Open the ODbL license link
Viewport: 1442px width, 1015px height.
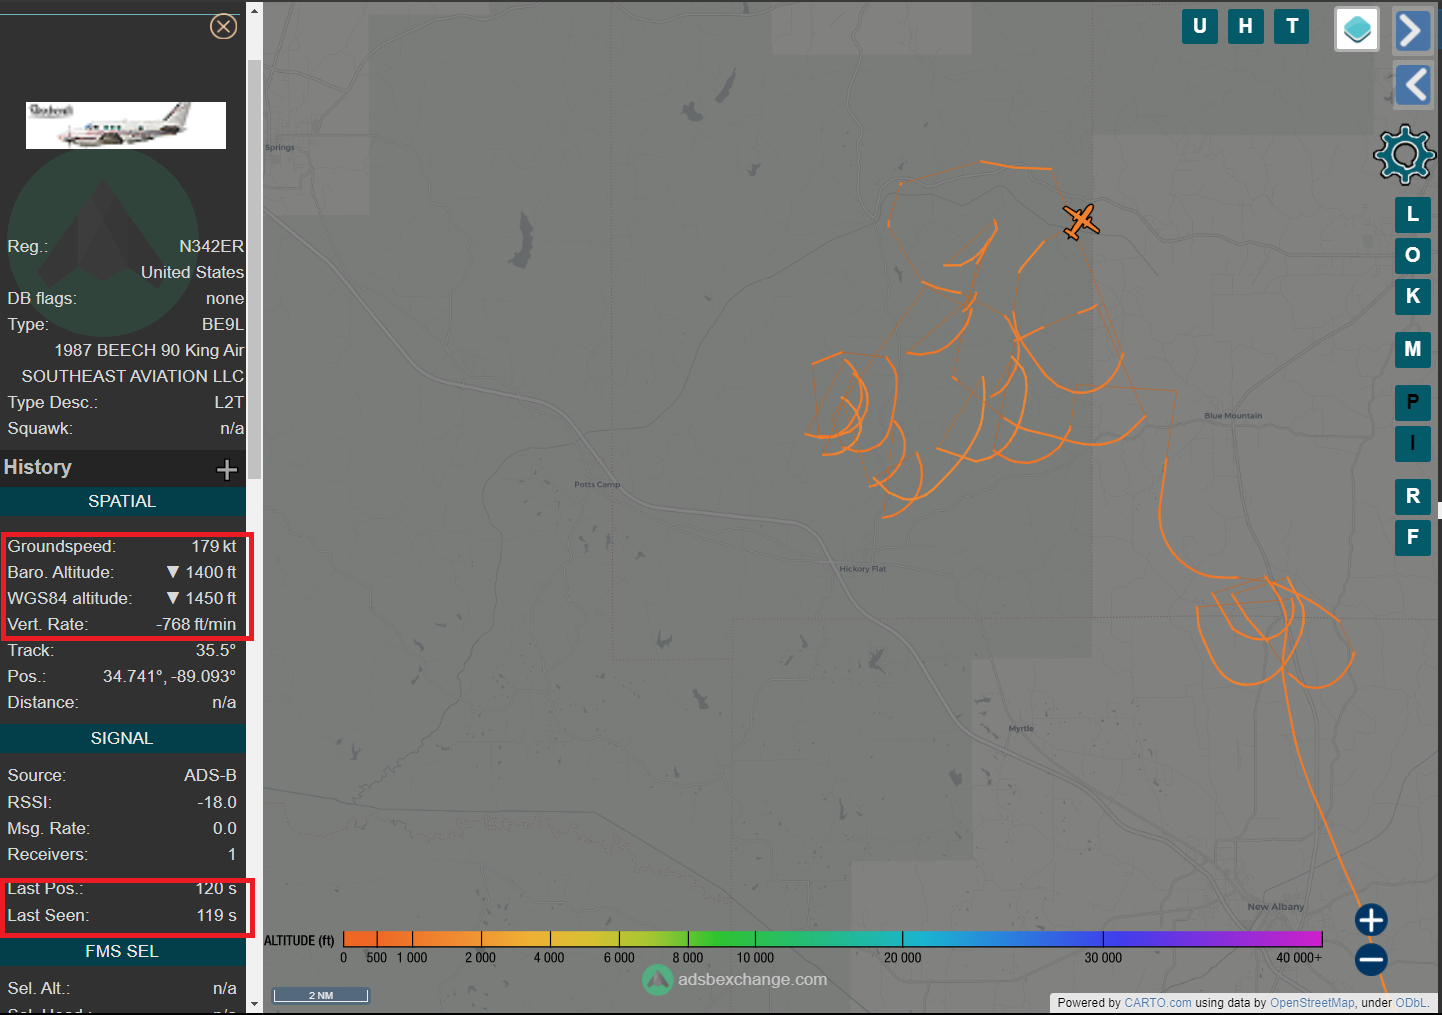click(x=1411, y=1003)
